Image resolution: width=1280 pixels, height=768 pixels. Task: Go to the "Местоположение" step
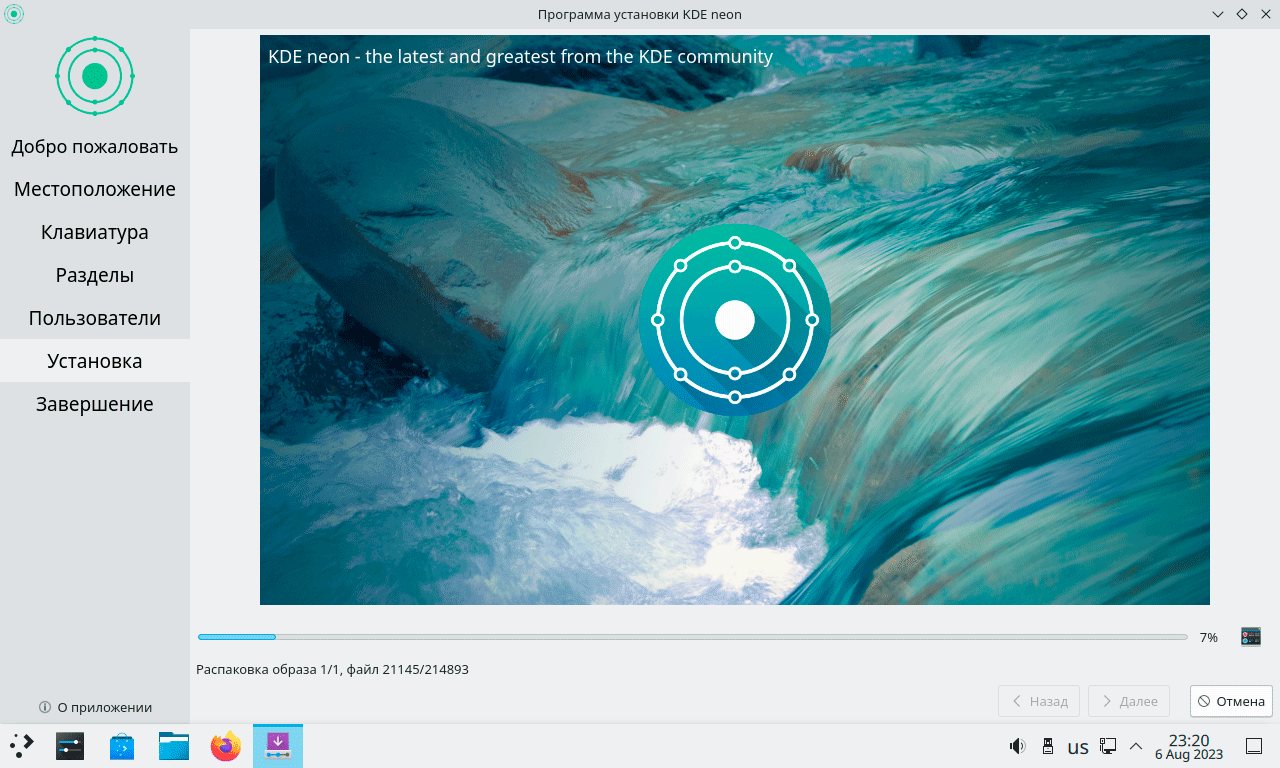pos(95,190)
